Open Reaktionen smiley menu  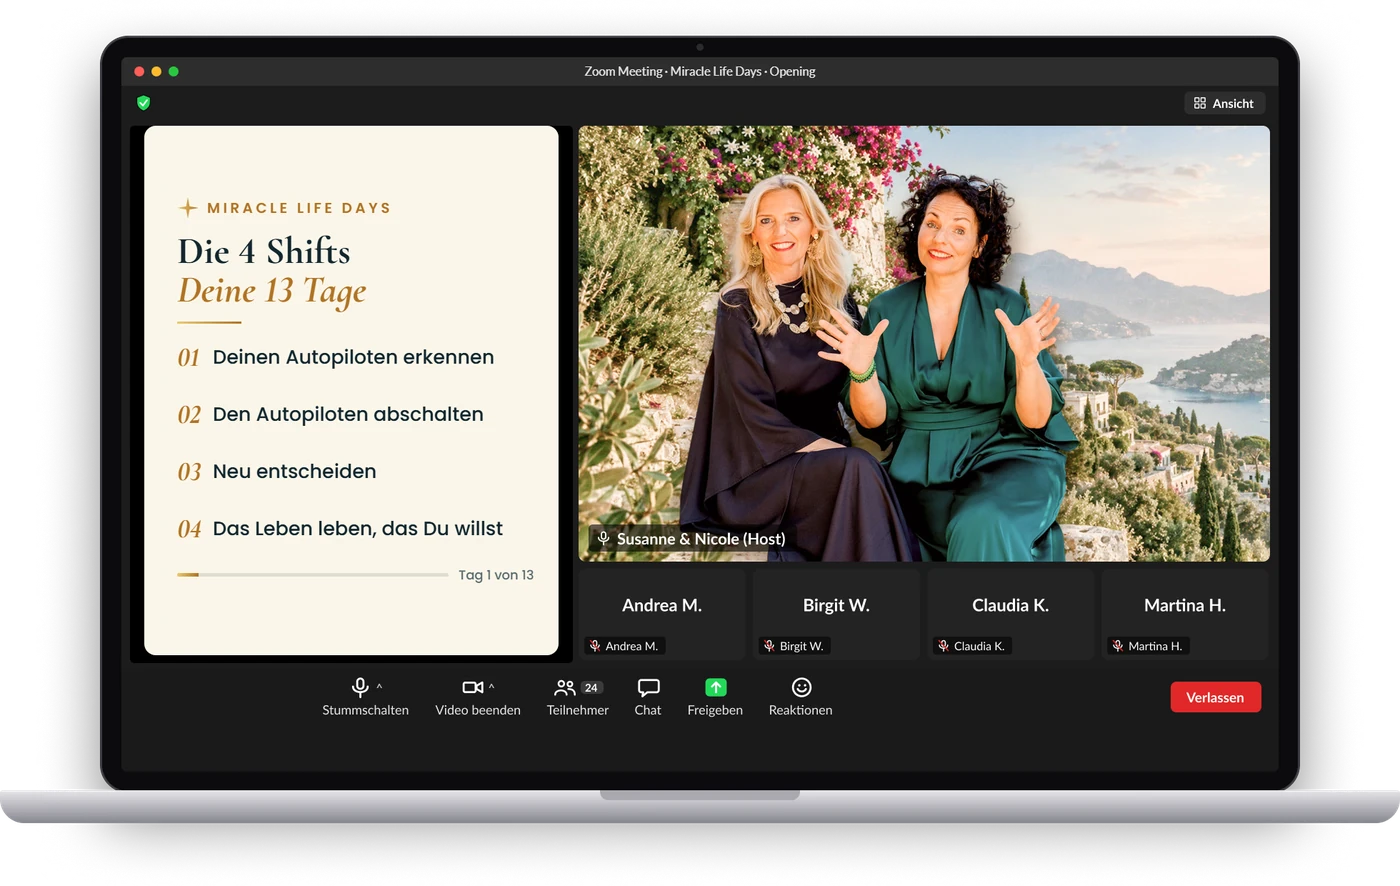pos(800,697)
